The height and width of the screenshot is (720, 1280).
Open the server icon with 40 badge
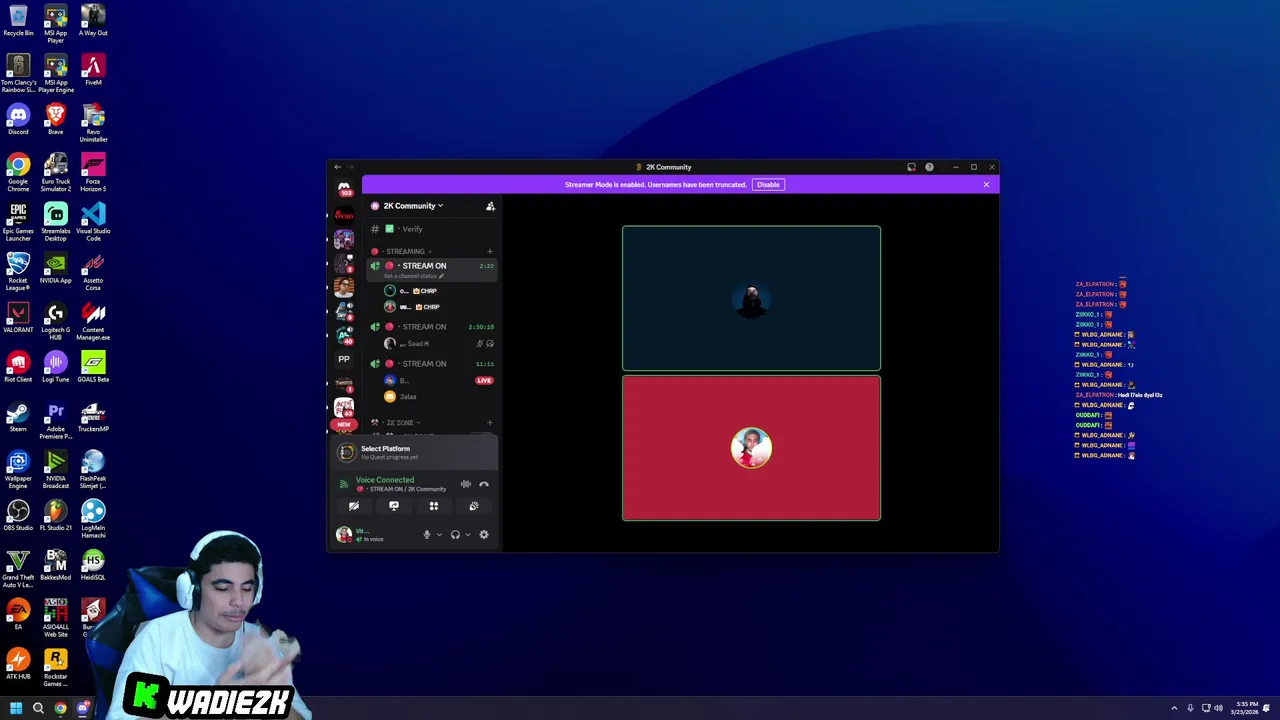344,334
